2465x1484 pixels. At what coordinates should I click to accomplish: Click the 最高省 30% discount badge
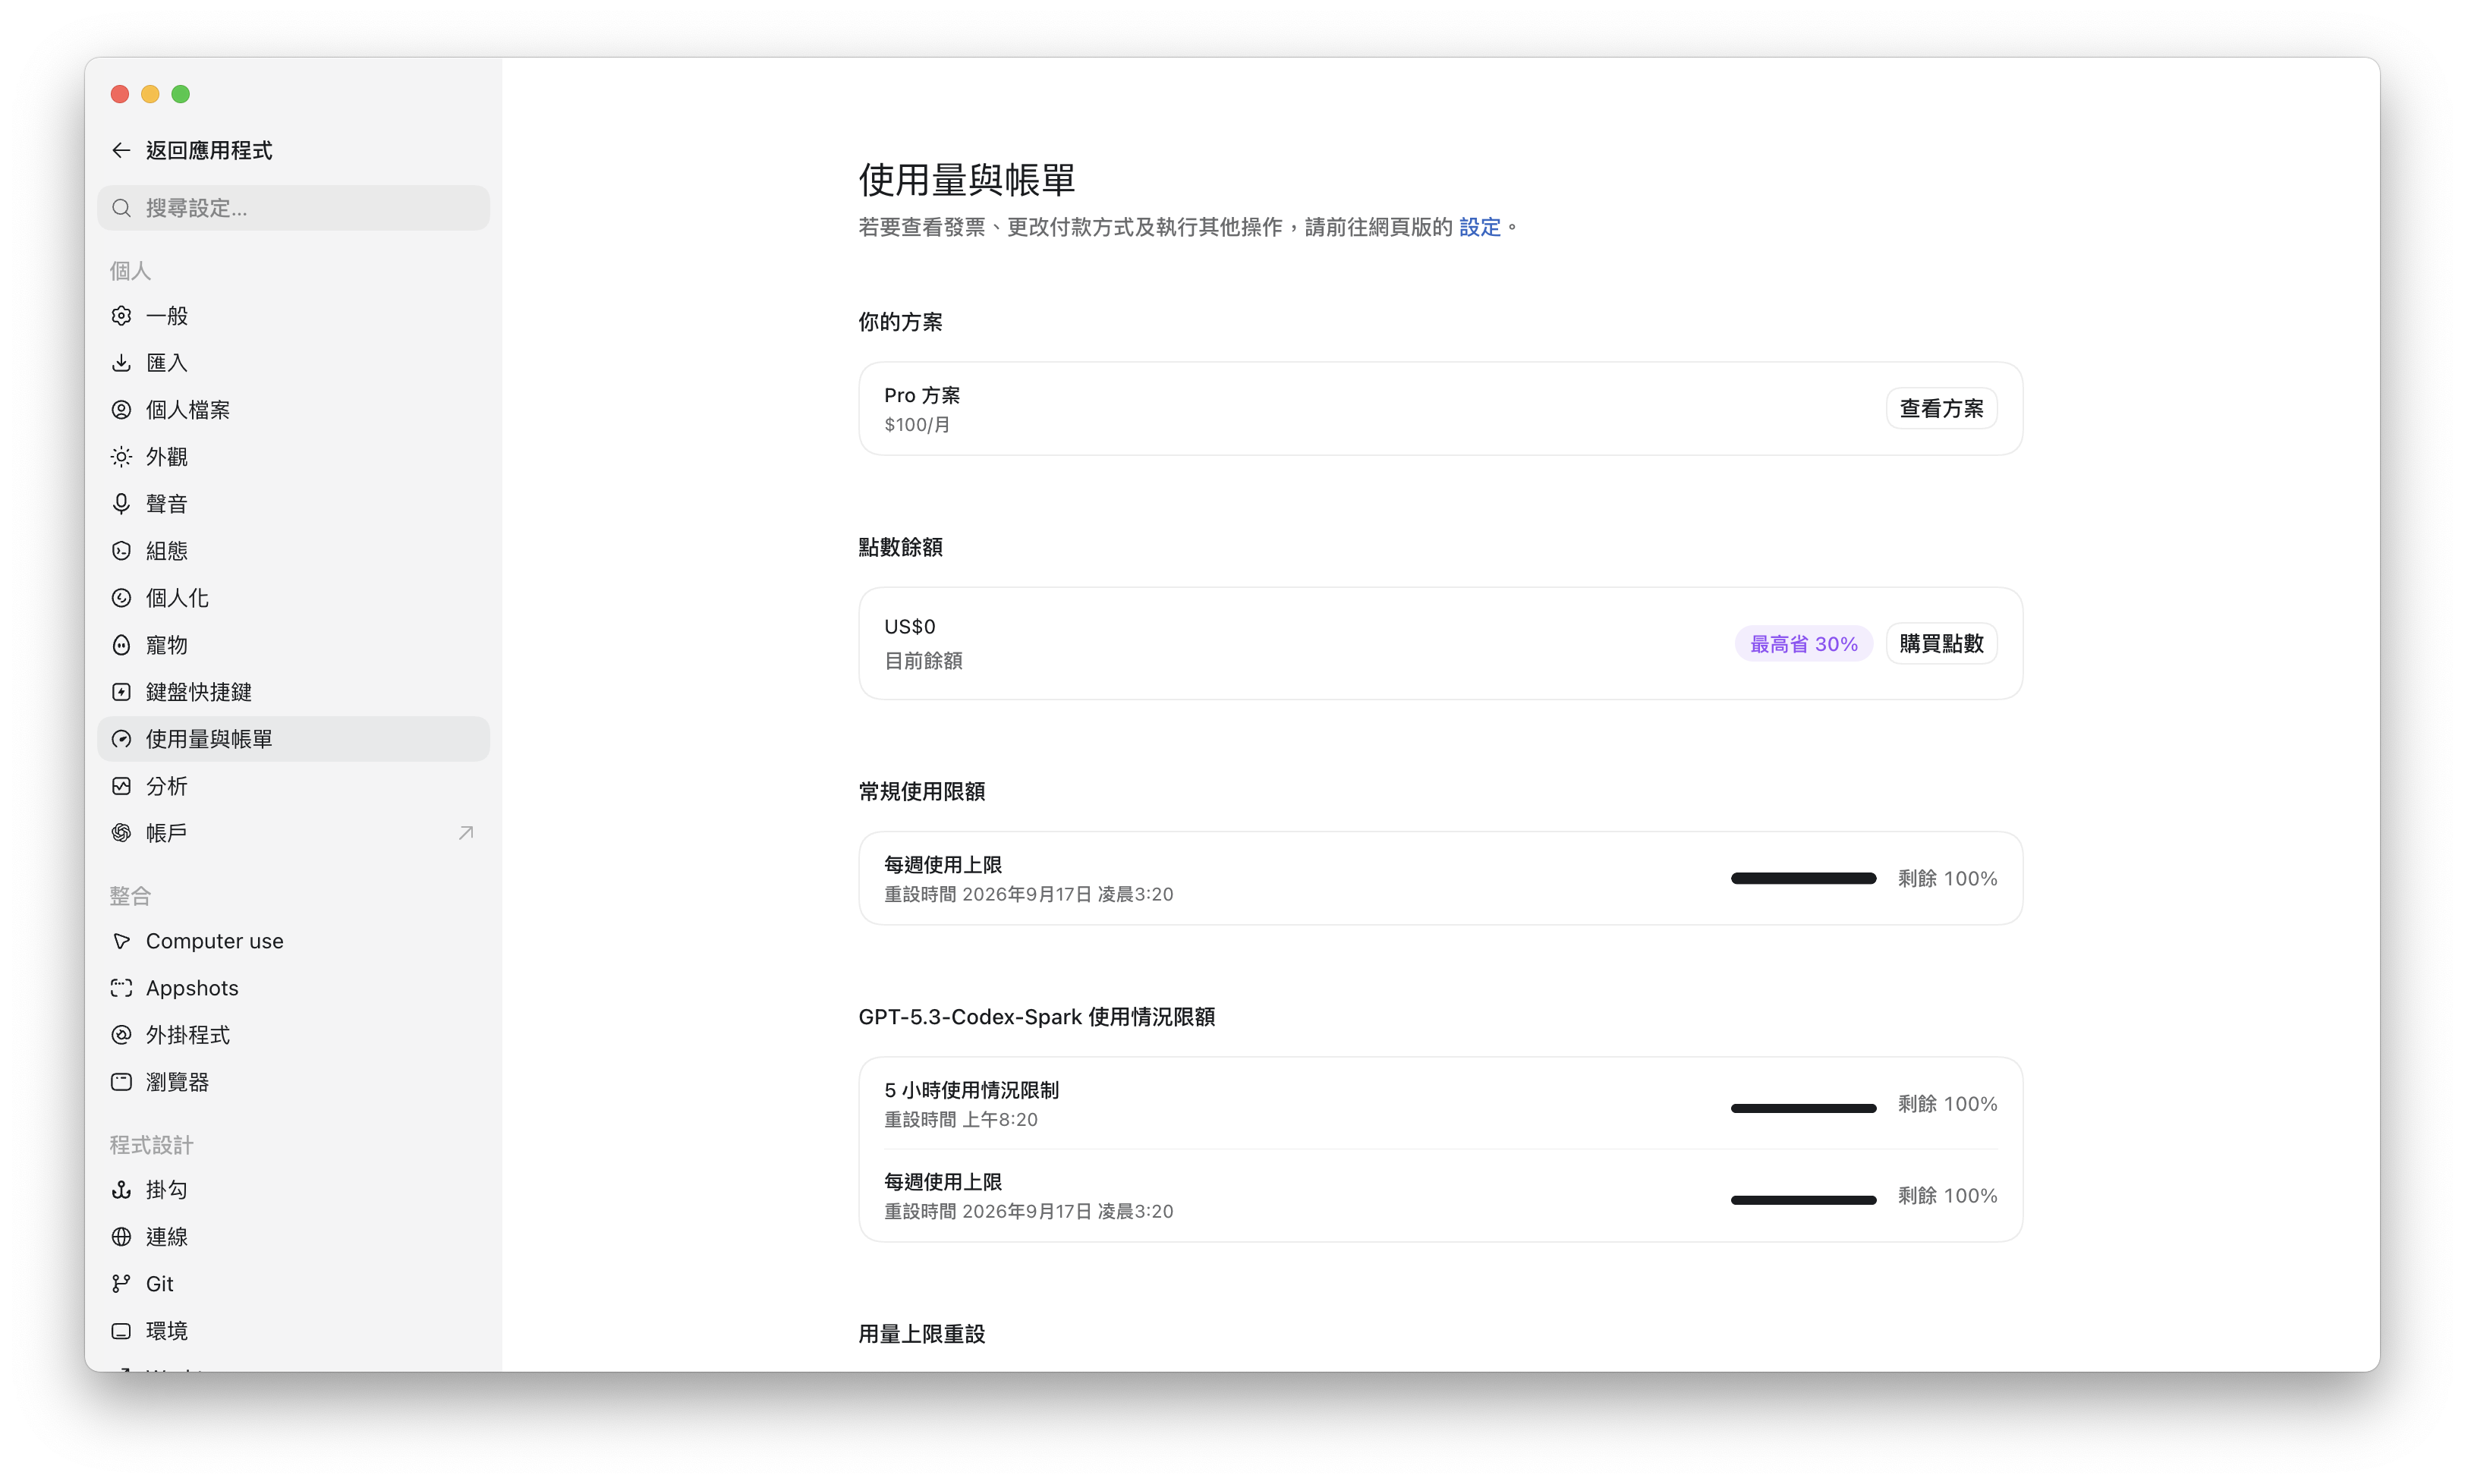[x=1803, y=644]
